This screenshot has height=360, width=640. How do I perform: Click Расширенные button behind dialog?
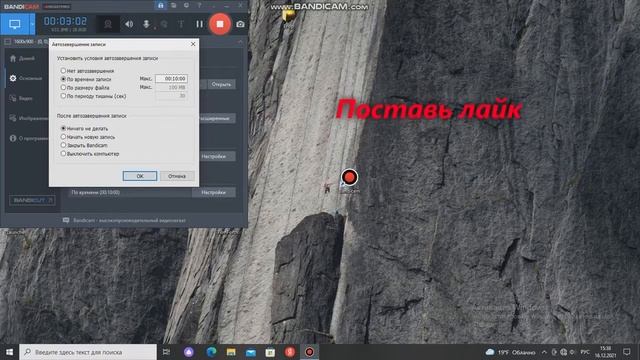pyautogui.click(x=217, y=118)
